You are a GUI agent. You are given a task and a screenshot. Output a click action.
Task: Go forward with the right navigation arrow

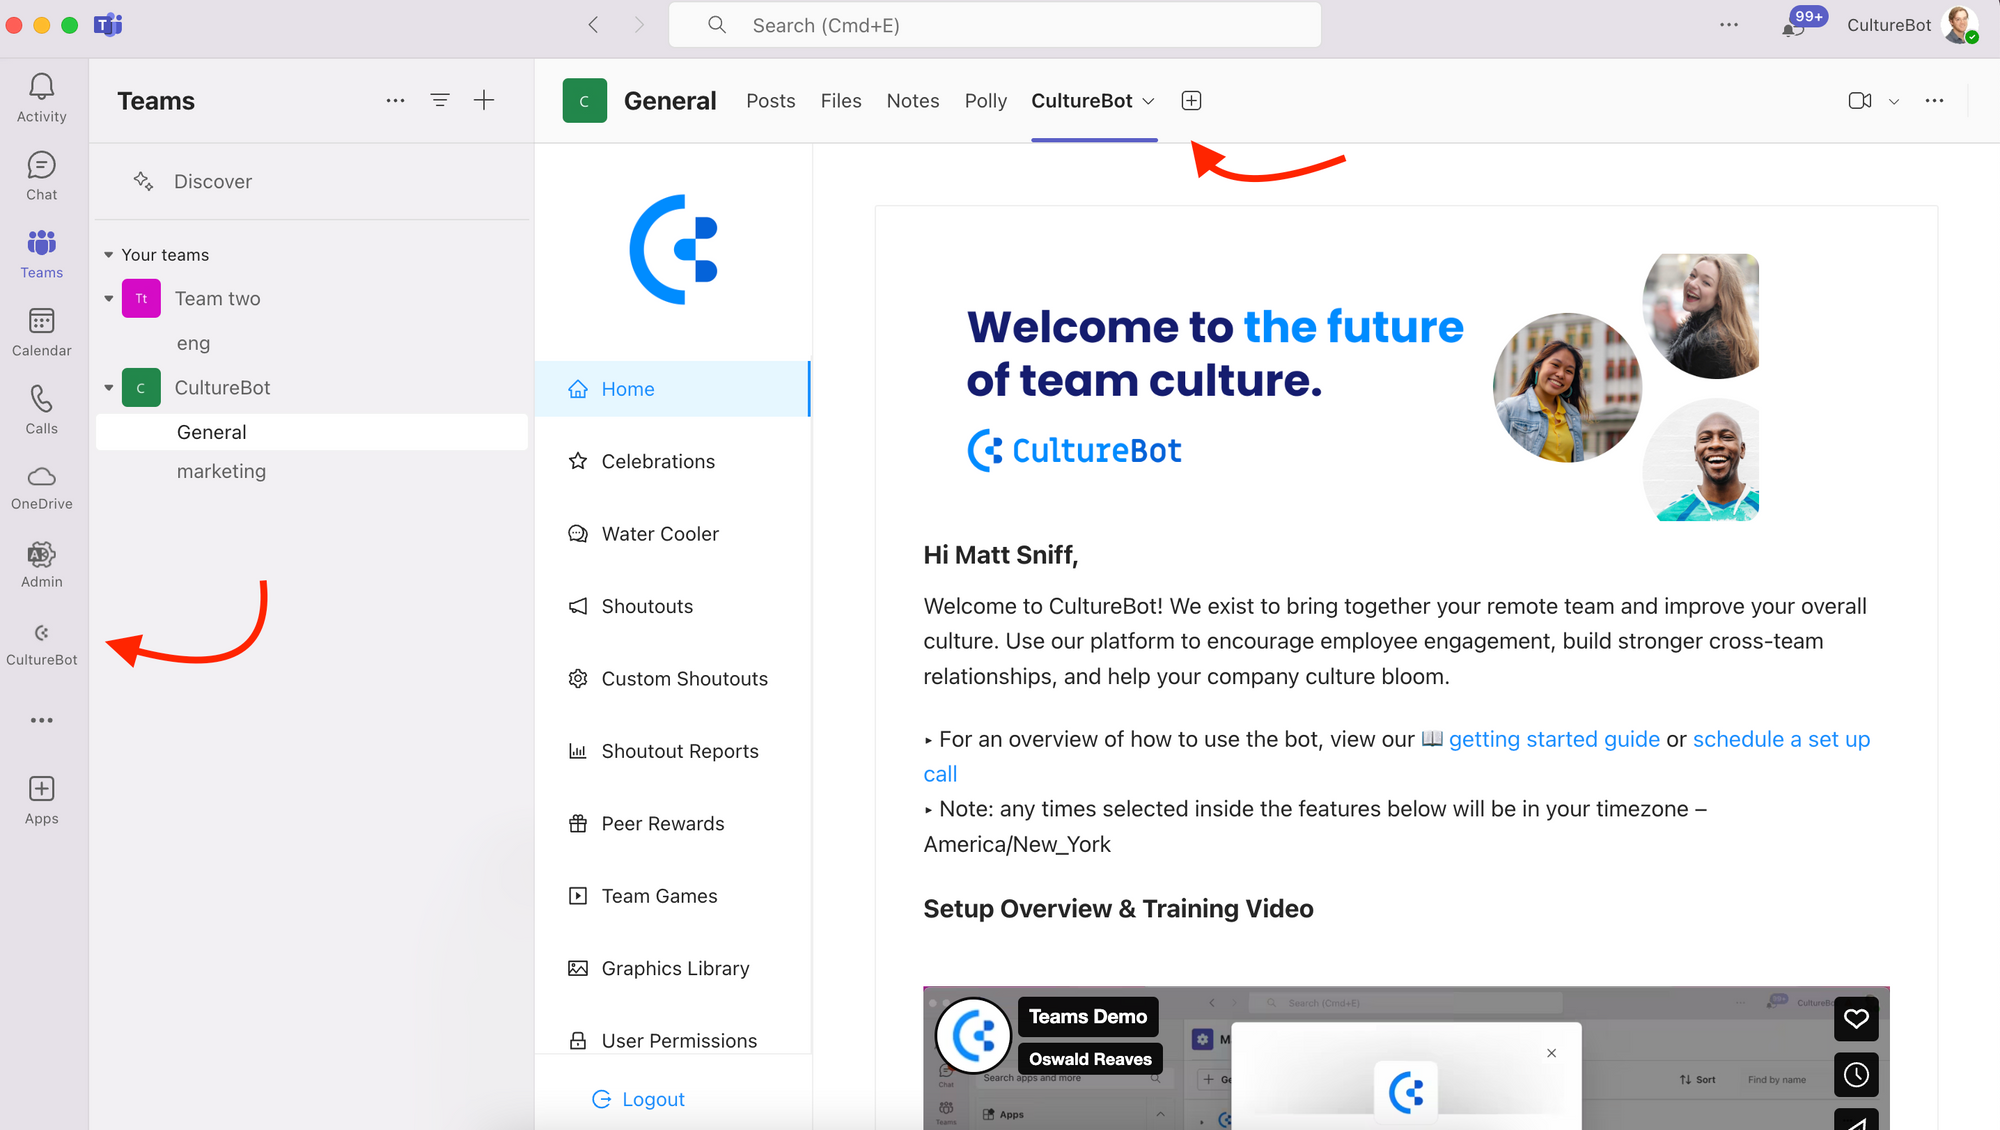coord(639,25)
